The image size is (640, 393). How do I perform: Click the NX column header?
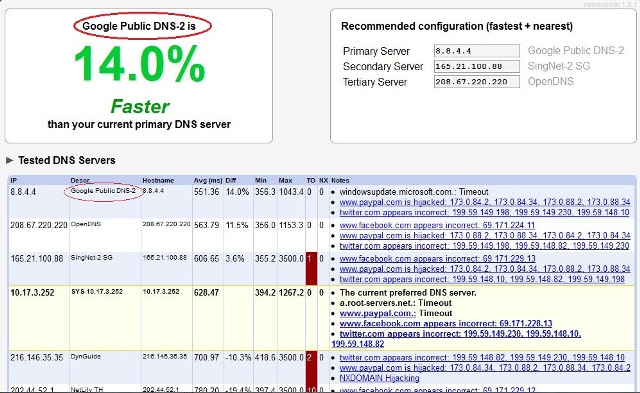[323, 180]
